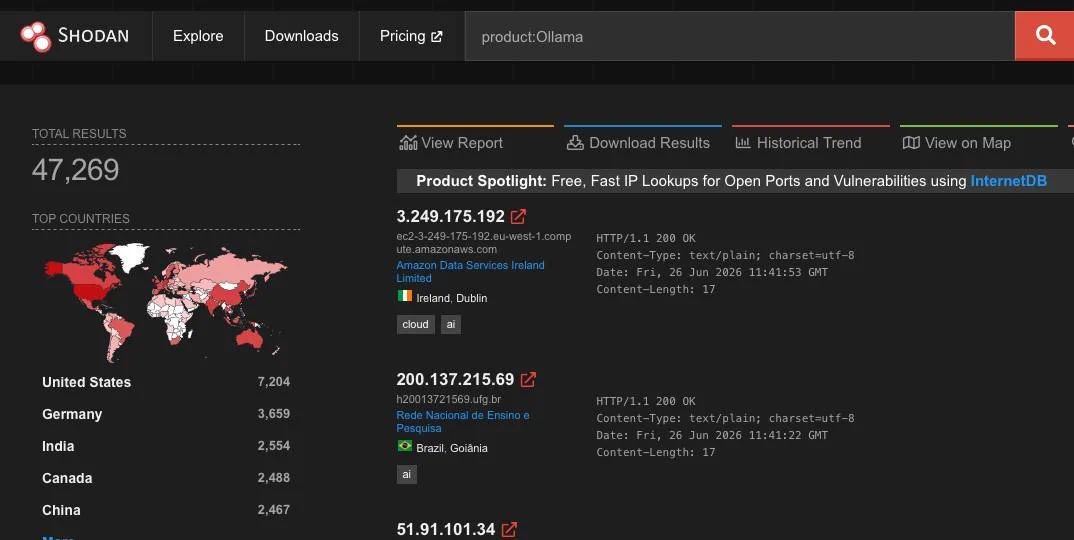Screen dimensions: 1074x540
Task: Click the date line ending 11:41:53 GMT
Action: click(712, 272)
